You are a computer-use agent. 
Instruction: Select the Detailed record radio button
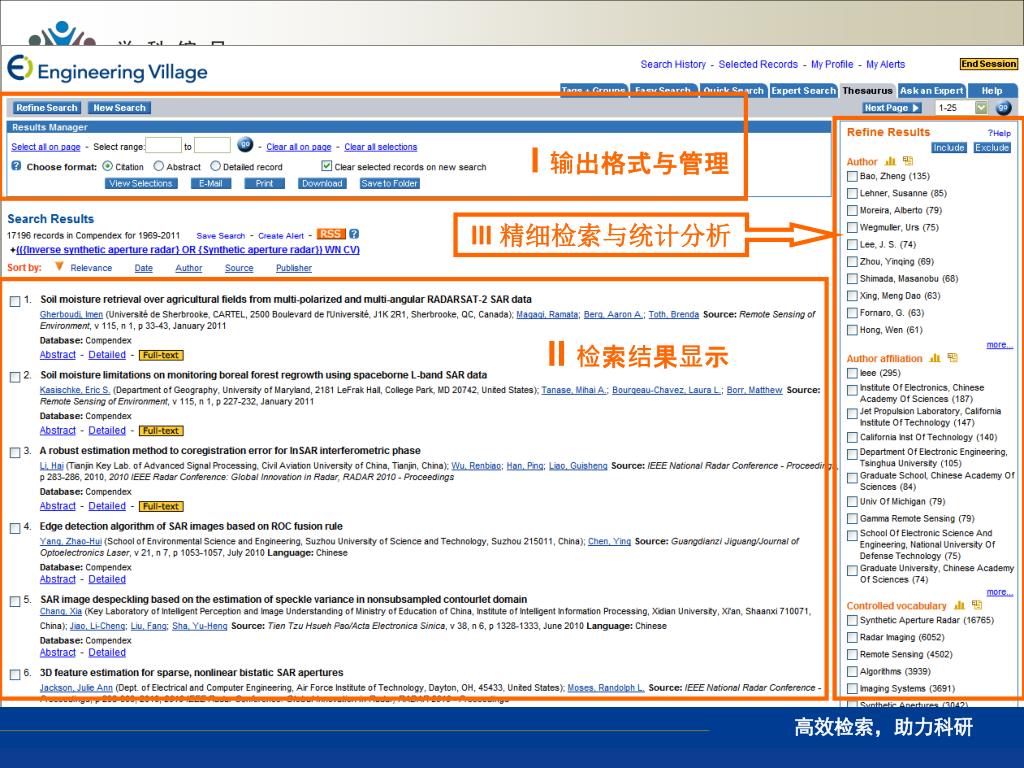coord(216,167)
